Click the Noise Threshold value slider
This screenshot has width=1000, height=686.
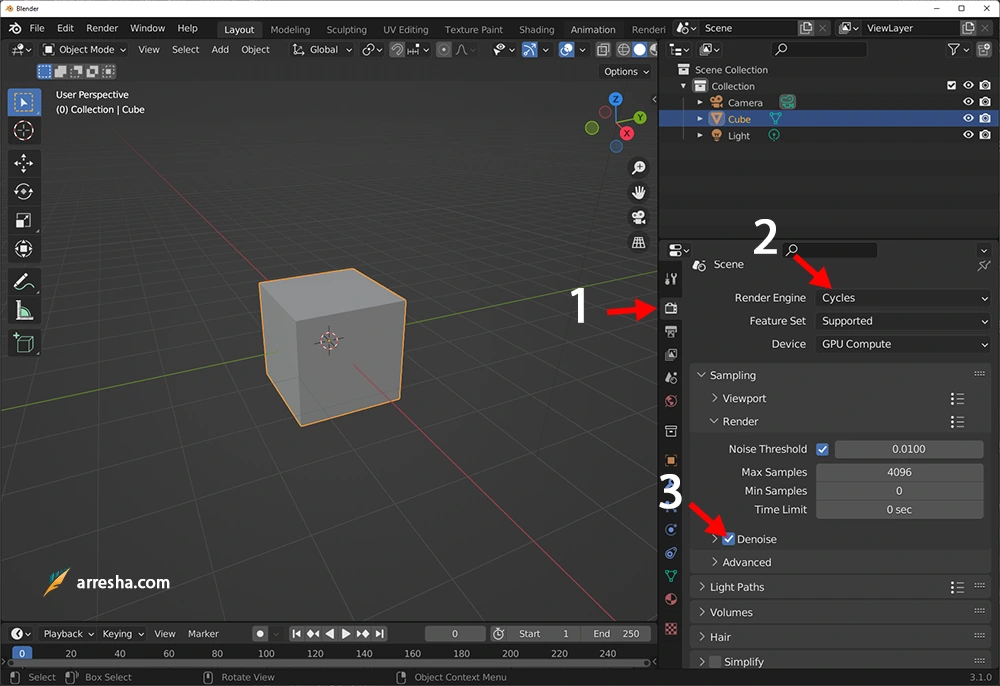(908, 449)
